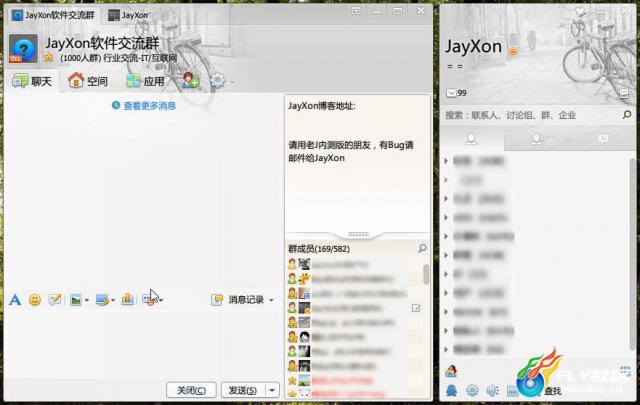The height and width of the screenshot is (405, 640).
Task: Open the emoji smiley picker
Action: point(35,300)
